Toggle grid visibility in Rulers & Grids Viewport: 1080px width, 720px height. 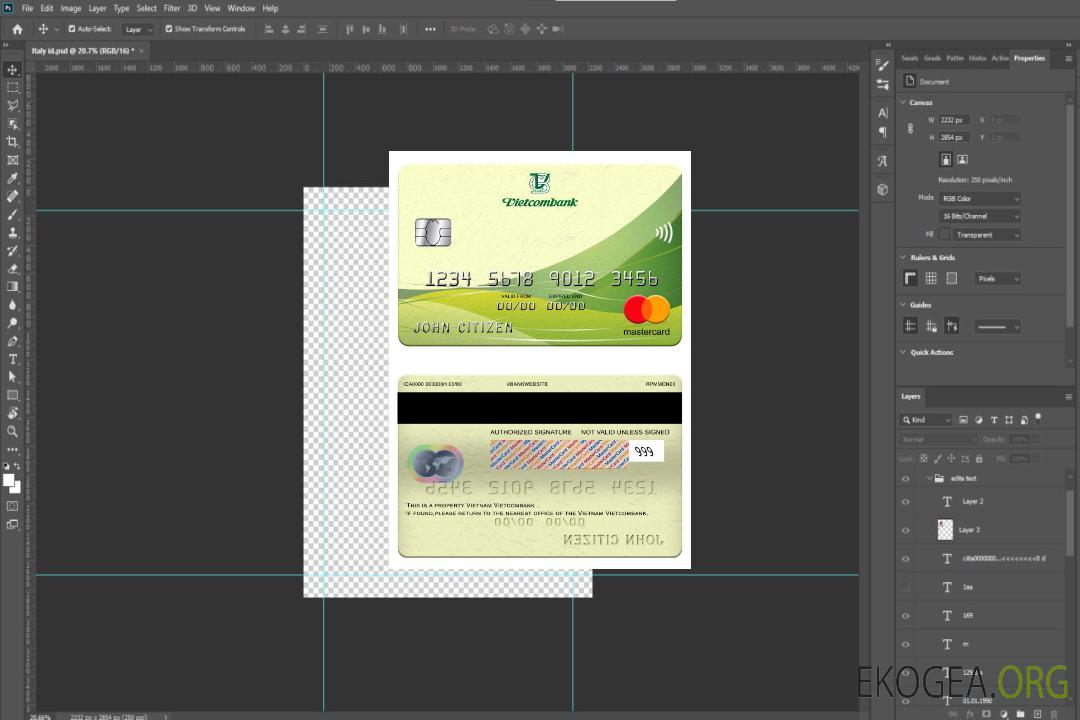pos(931,278)
